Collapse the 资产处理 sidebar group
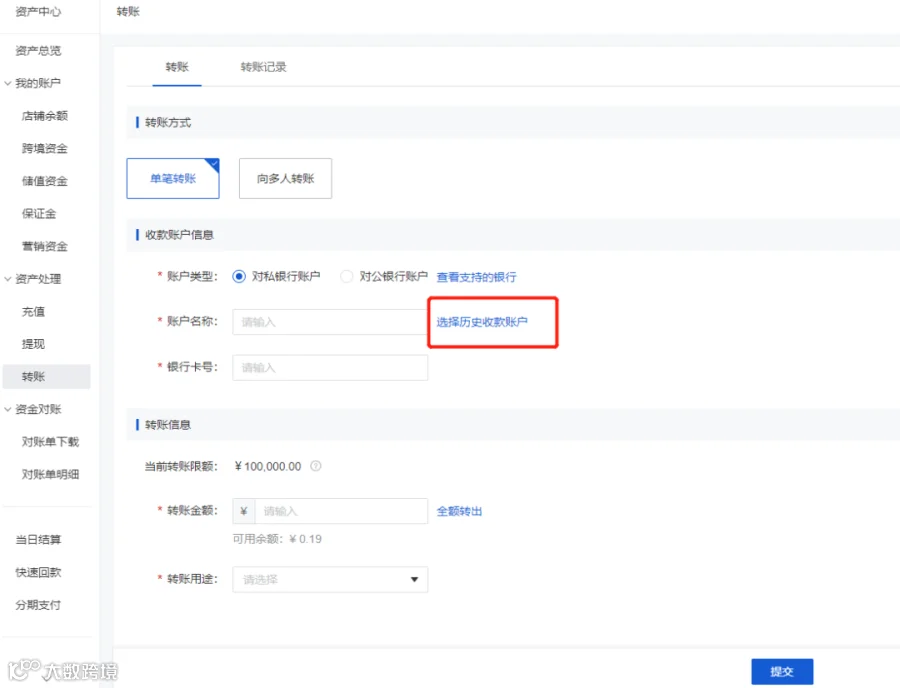 [8, 279]
